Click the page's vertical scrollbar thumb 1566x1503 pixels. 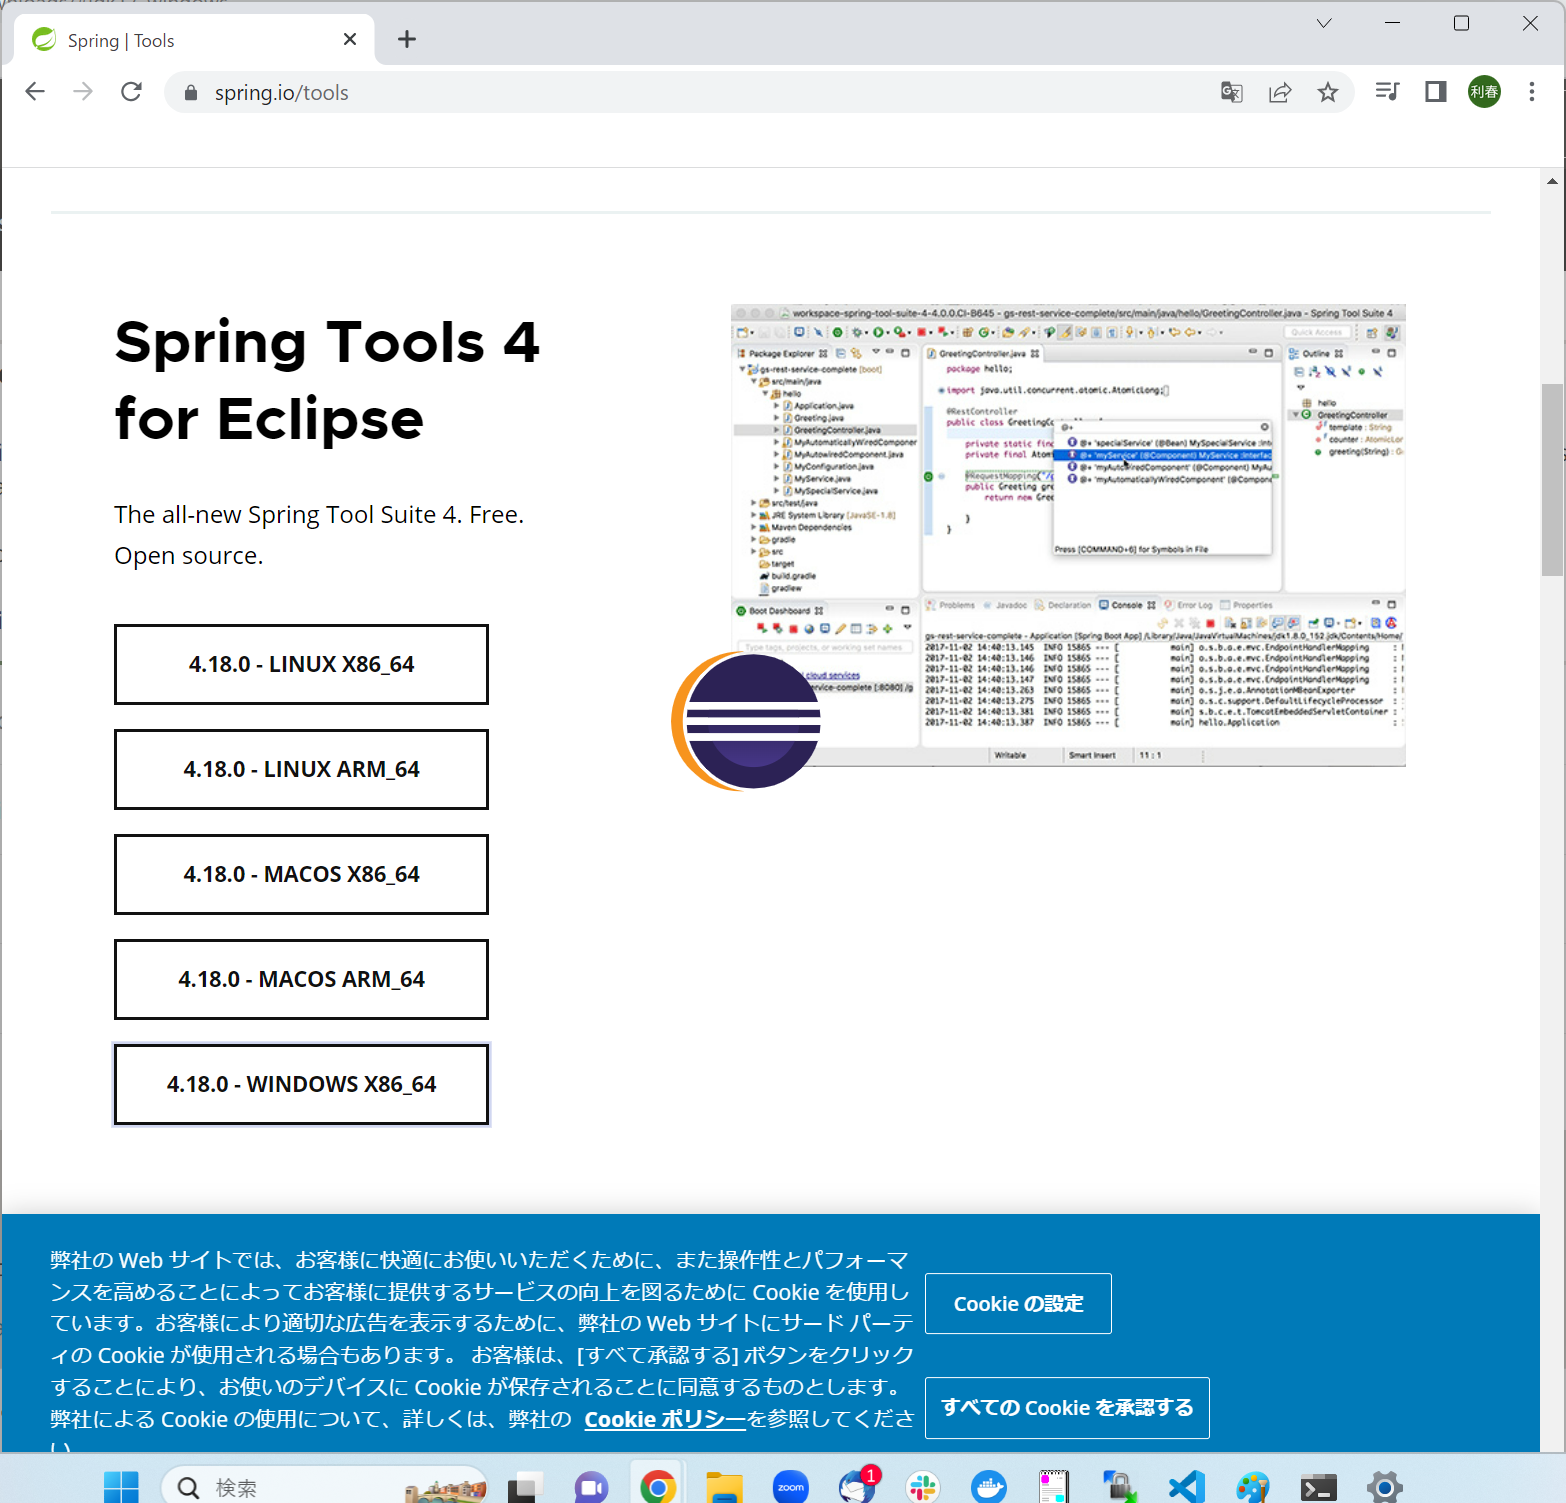(1551, 480)
